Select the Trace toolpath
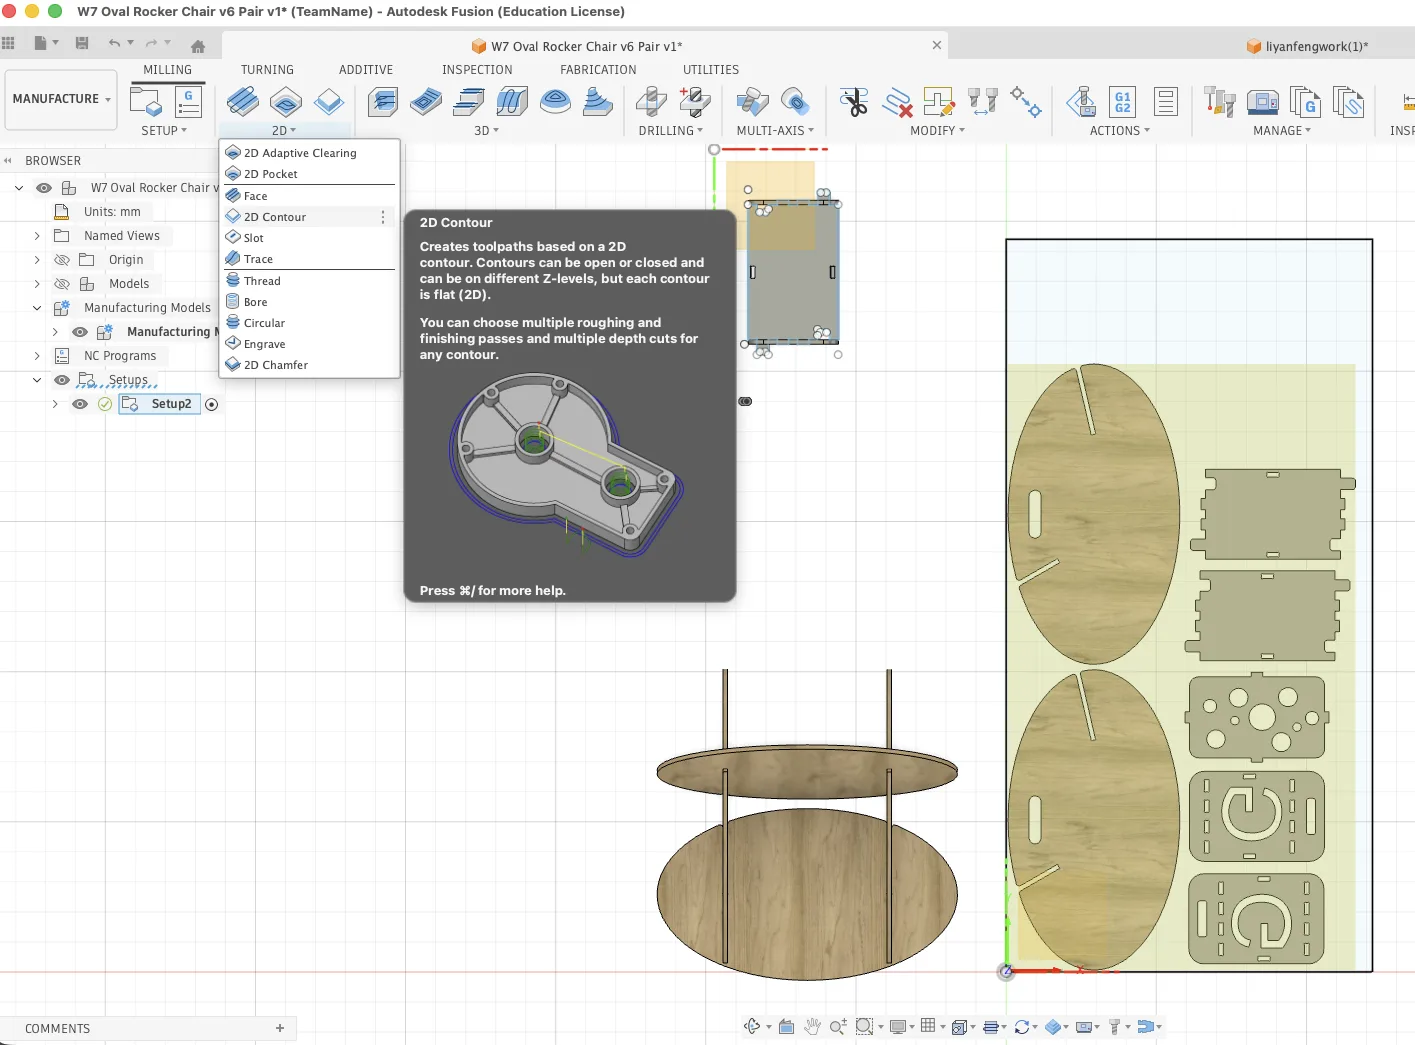 [x=256, y=258]
